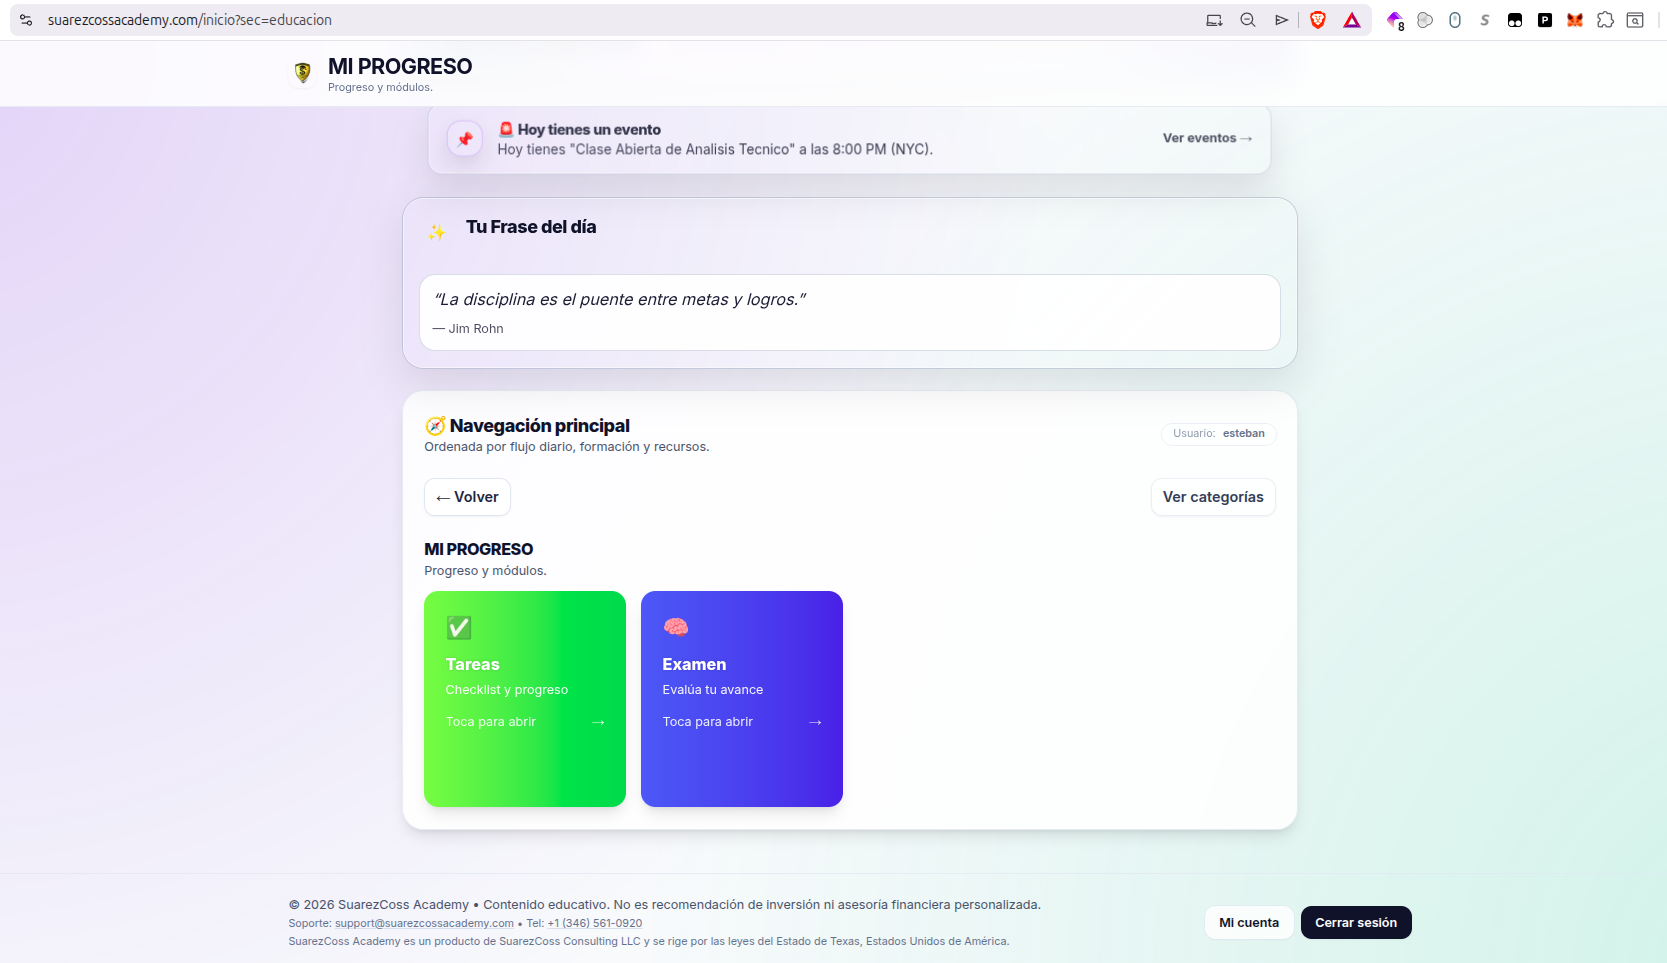Click the support email address link
Viewport: 1667px width, 963px height.
pyautogui.click(x=424, y=924)
